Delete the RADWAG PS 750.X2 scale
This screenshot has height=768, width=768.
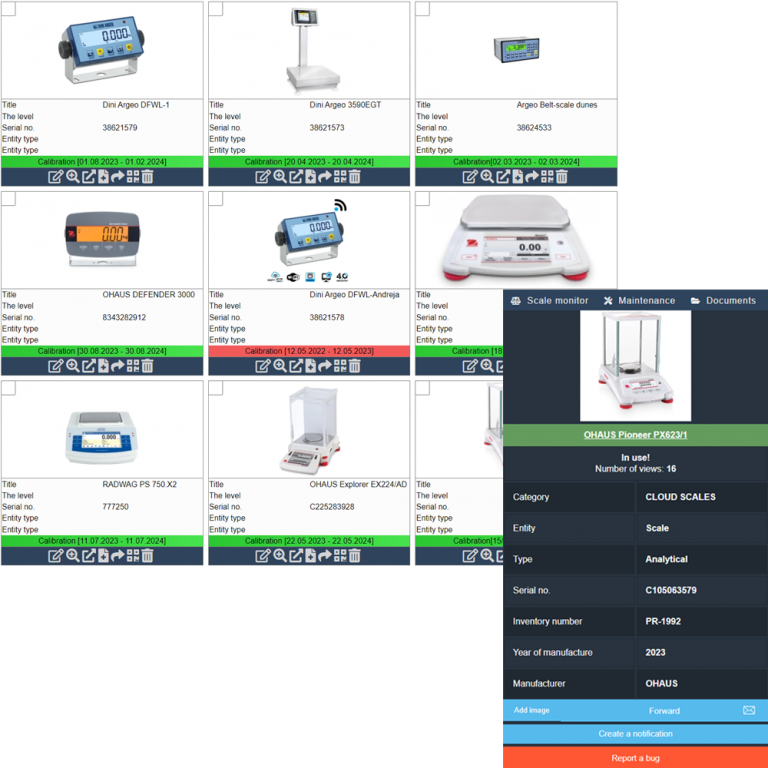pyautogui.click(x=147, y=555)
